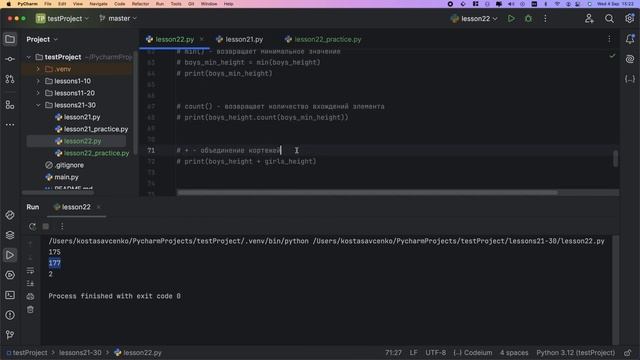Click the 4 spaces indent setting

pyautogui.click(x=514, y=353)
